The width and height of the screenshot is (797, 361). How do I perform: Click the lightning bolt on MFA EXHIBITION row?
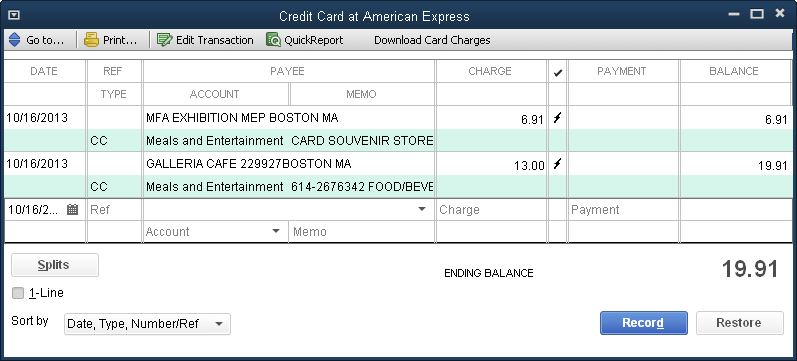click(x=558, y=118)
